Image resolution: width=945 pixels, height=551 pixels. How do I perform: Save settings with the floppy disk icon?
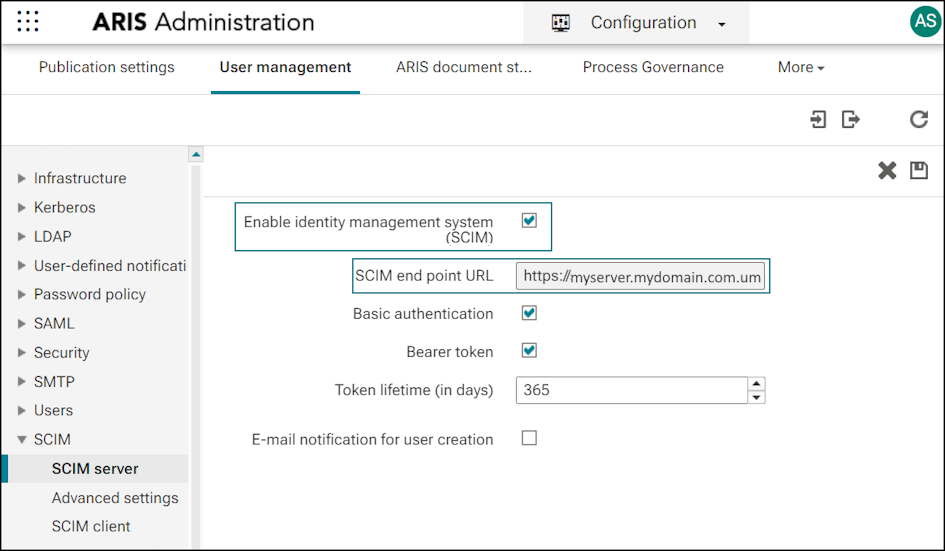918,171
